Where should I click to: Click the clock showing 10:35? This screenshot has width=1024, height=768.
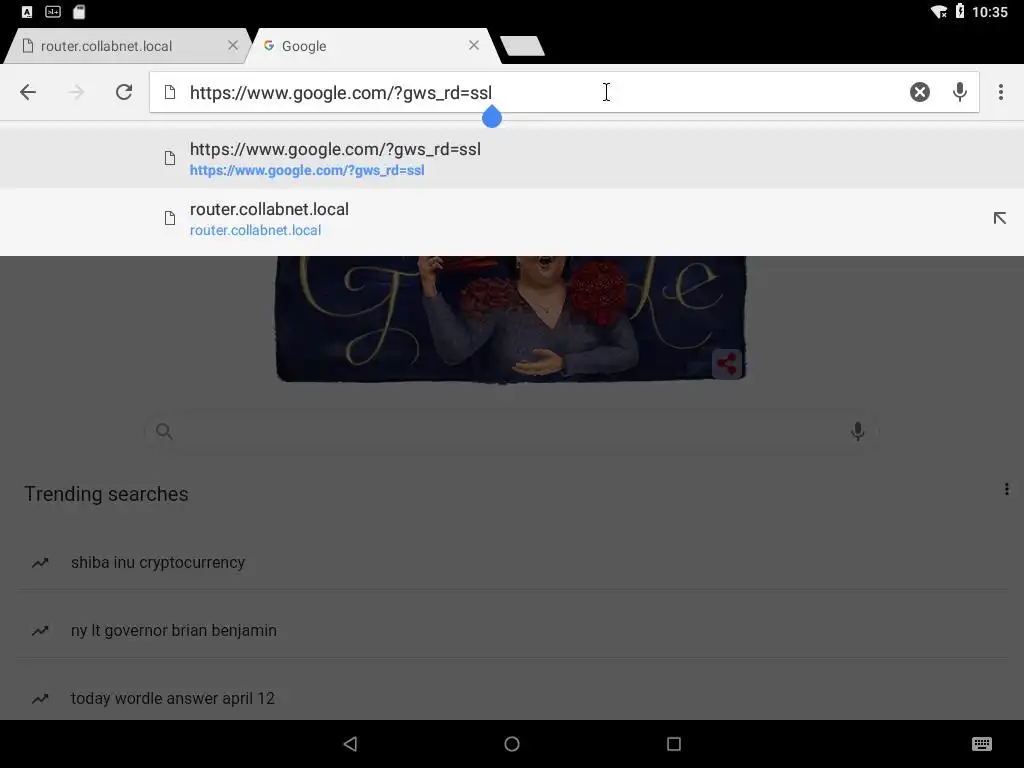pyautogui.click(x=989, y=12)
